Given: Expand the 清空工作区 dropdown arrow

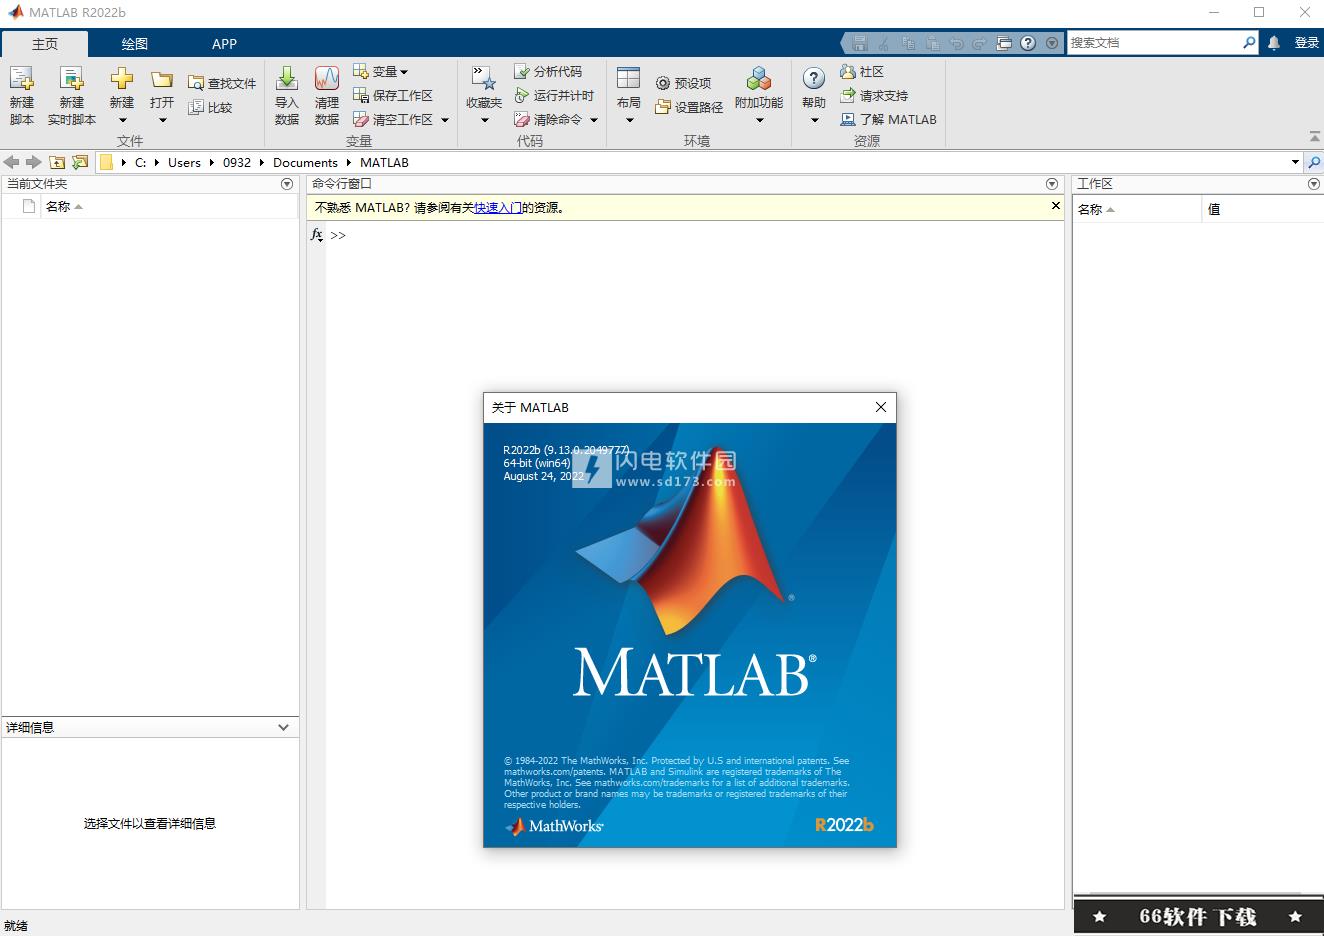Looking at the screenshot, I should (445, 120).
